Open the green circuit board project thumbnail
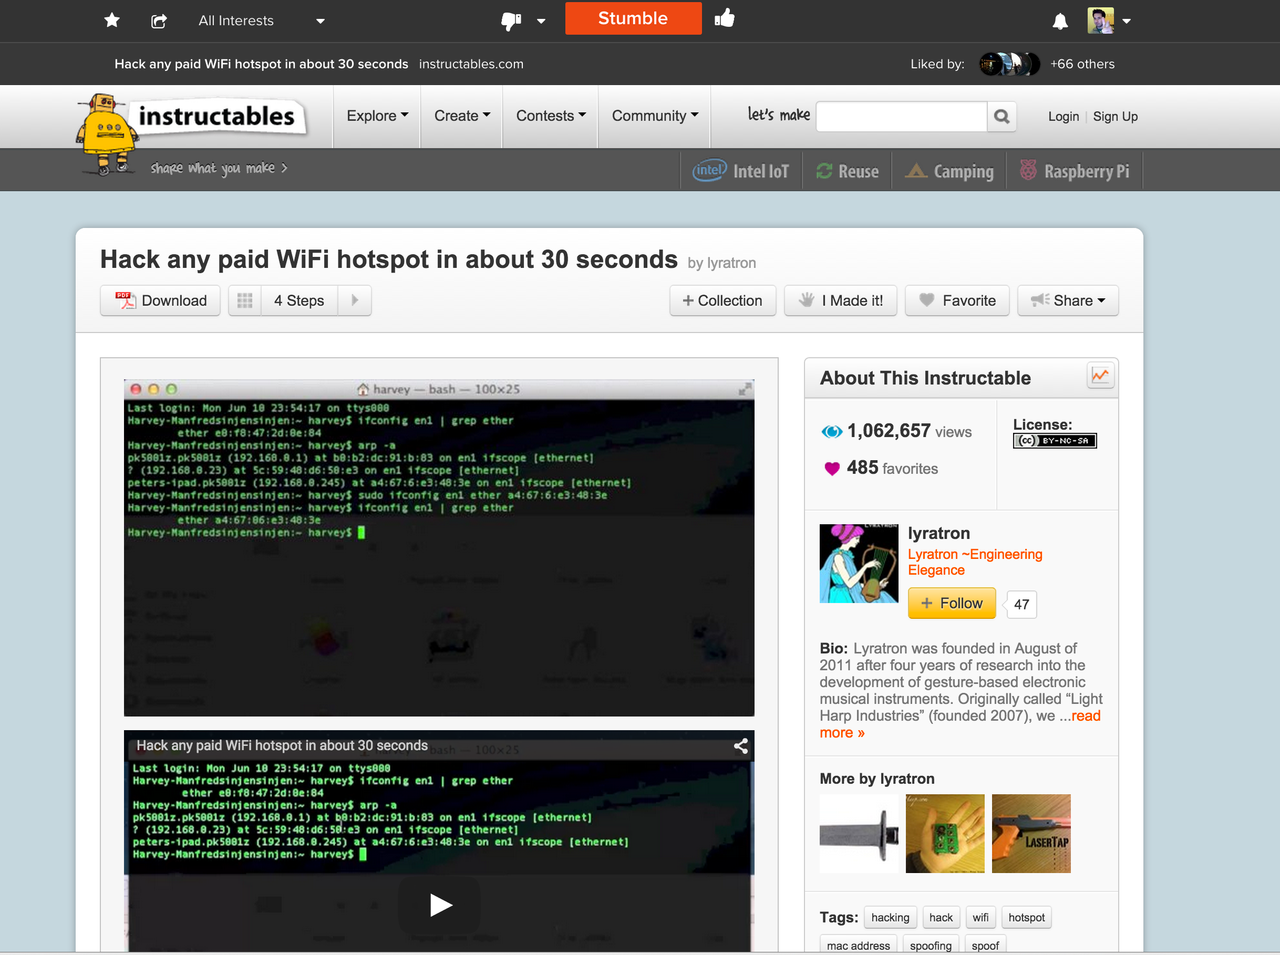1280x955 pixels. [945, 834]
